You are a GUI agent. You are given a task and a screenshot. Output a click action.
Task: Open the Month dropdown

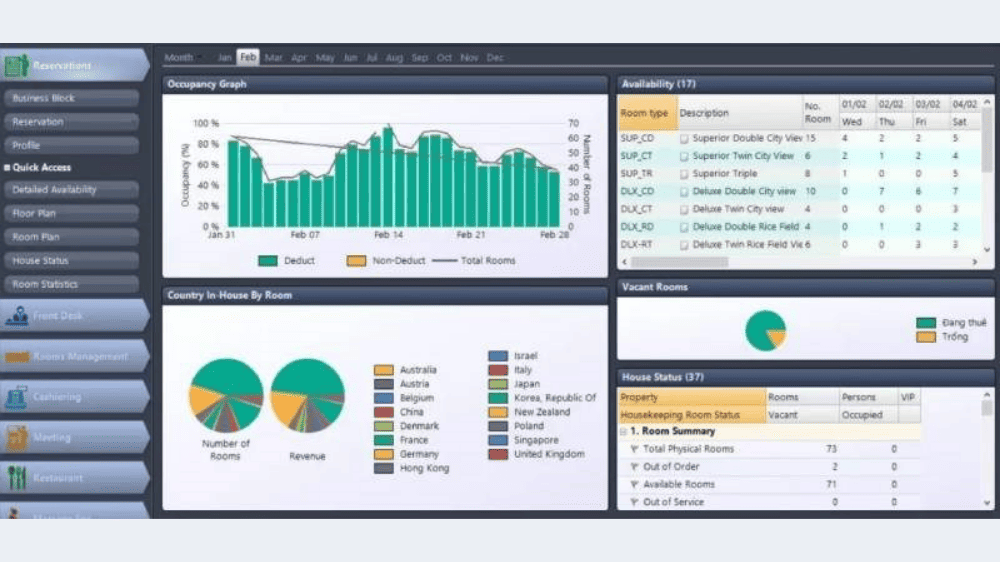click(x=182, y=58)
